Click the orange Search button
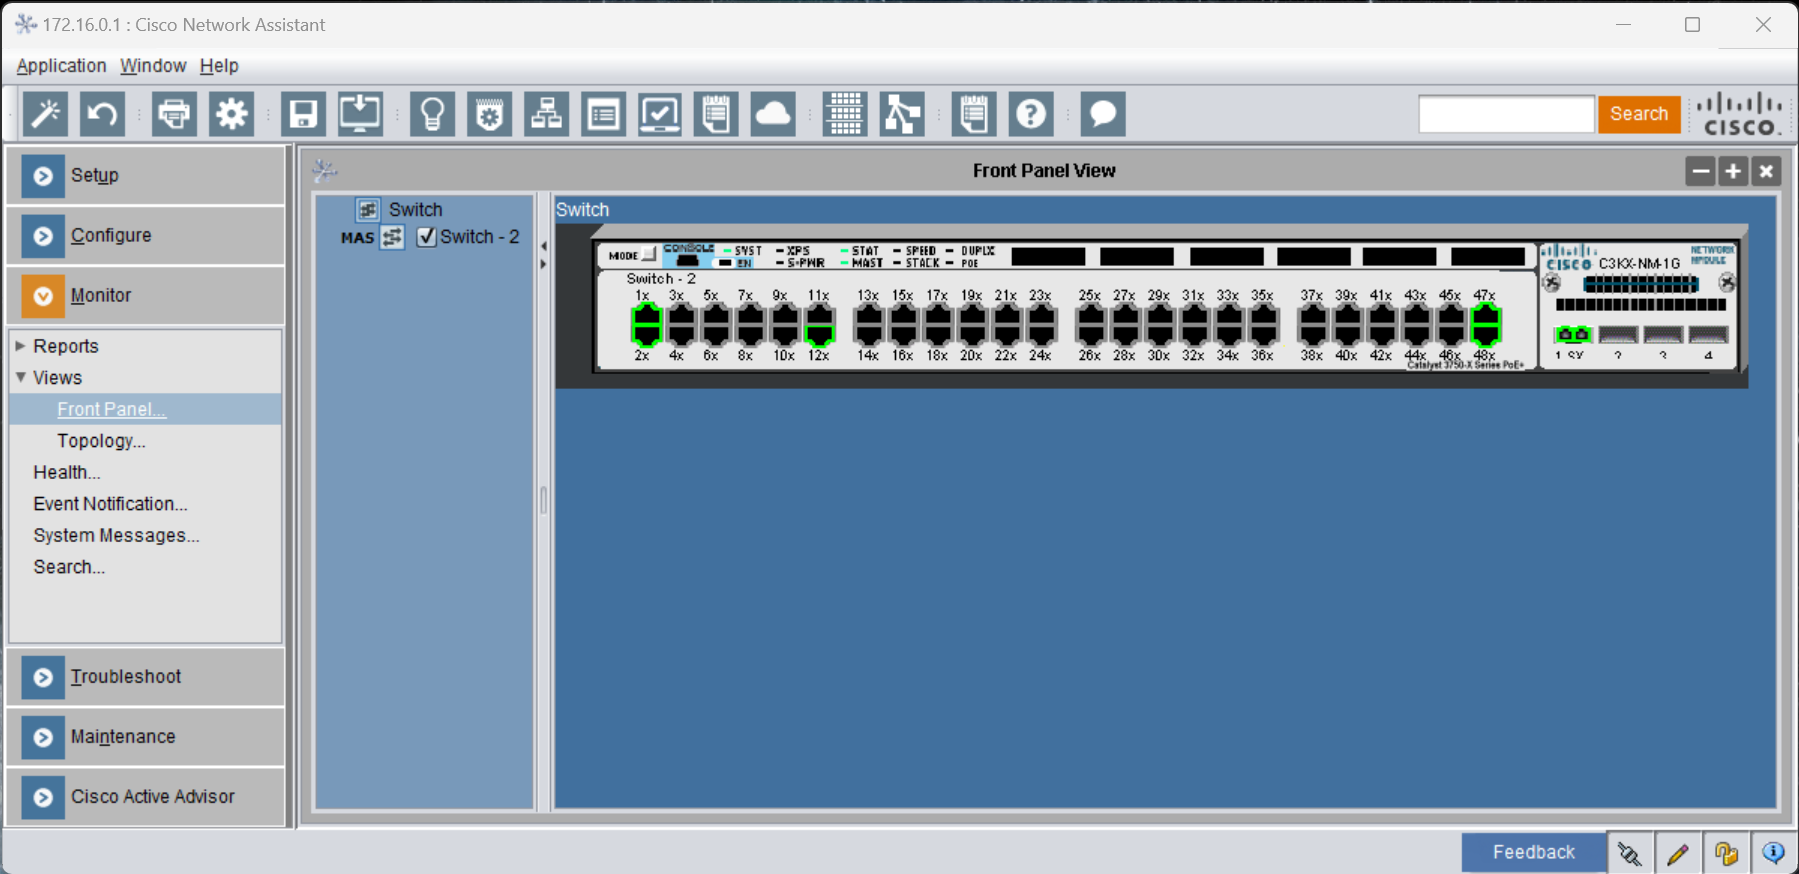1799x874 pixels. pos(1639,114)
